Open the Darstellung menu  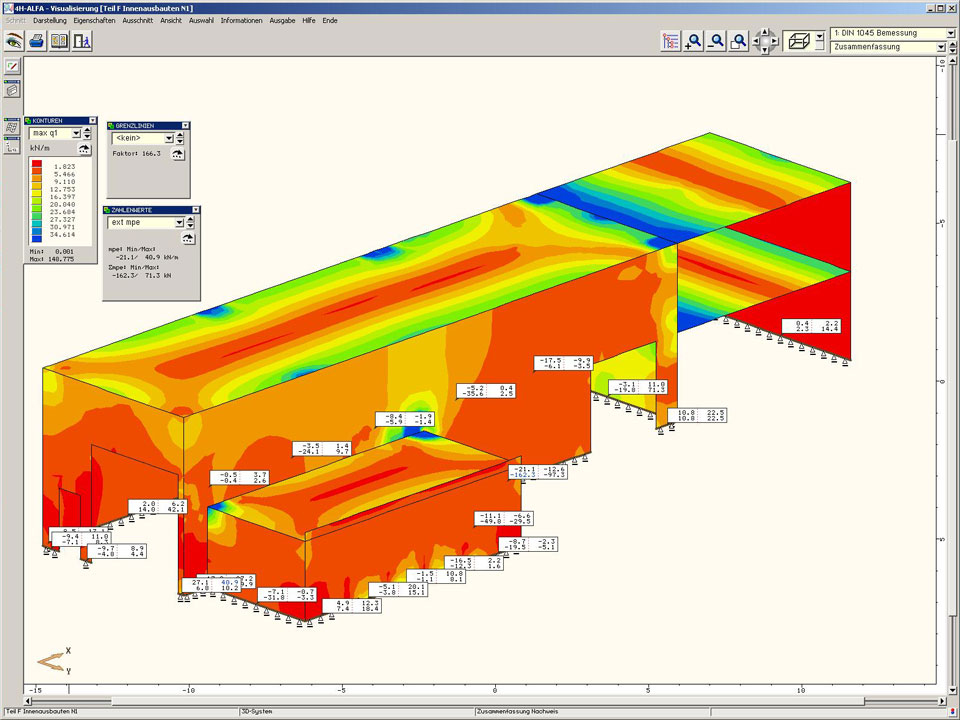pyautogui.click(x=50, y=20)
